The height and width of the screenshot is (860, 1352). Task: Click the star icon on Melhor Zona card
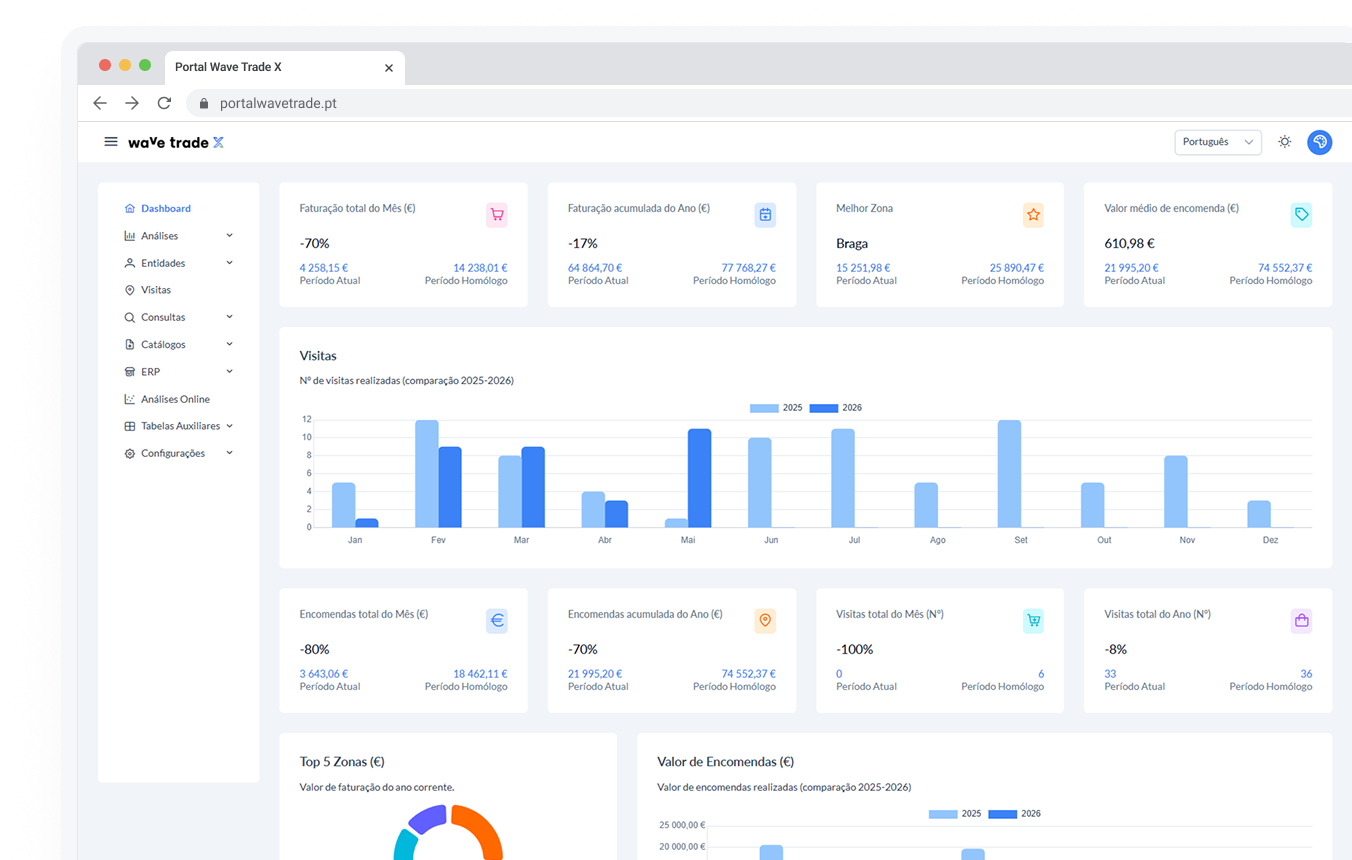click(1033, 214)
